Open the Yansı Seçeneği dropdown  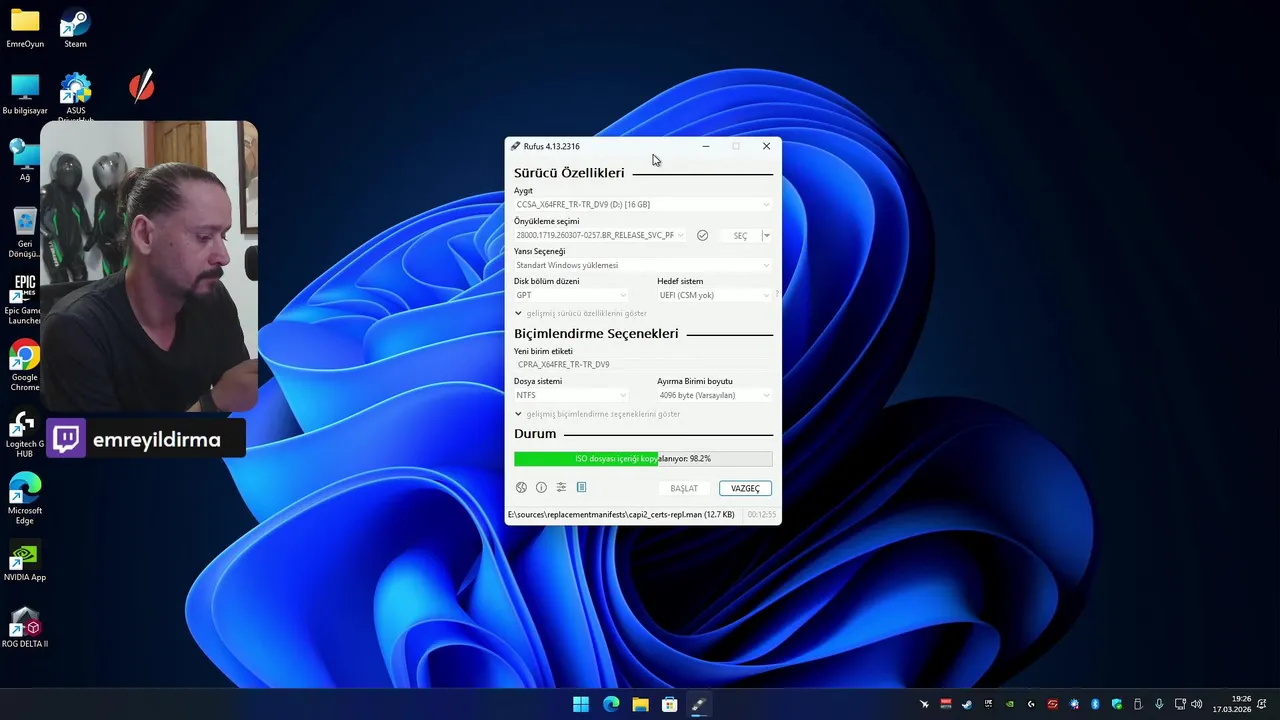point(643,265)
